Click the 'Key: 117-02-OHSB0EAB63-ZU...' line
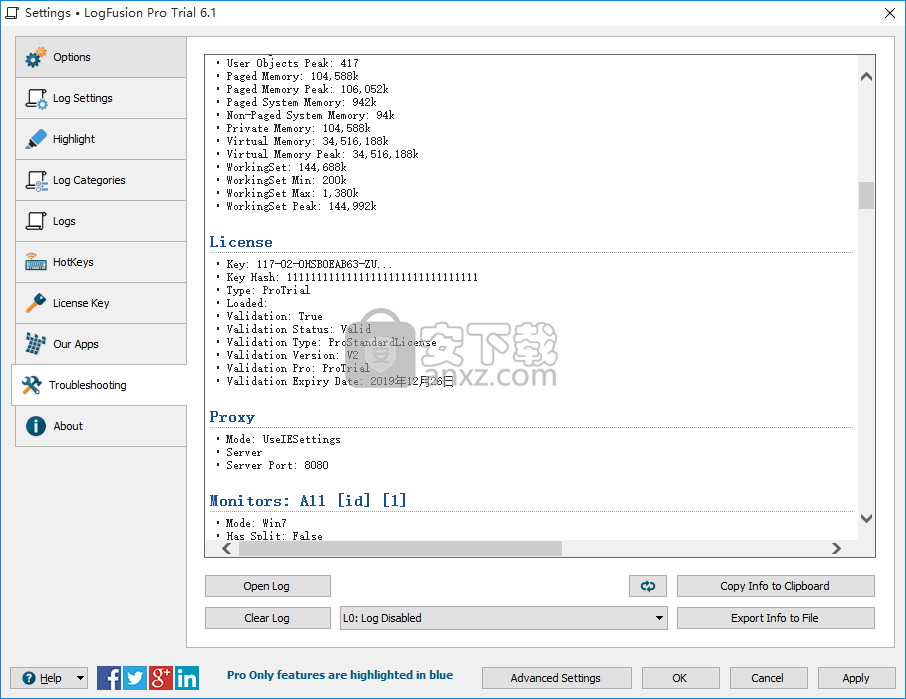 pos(309,264)
